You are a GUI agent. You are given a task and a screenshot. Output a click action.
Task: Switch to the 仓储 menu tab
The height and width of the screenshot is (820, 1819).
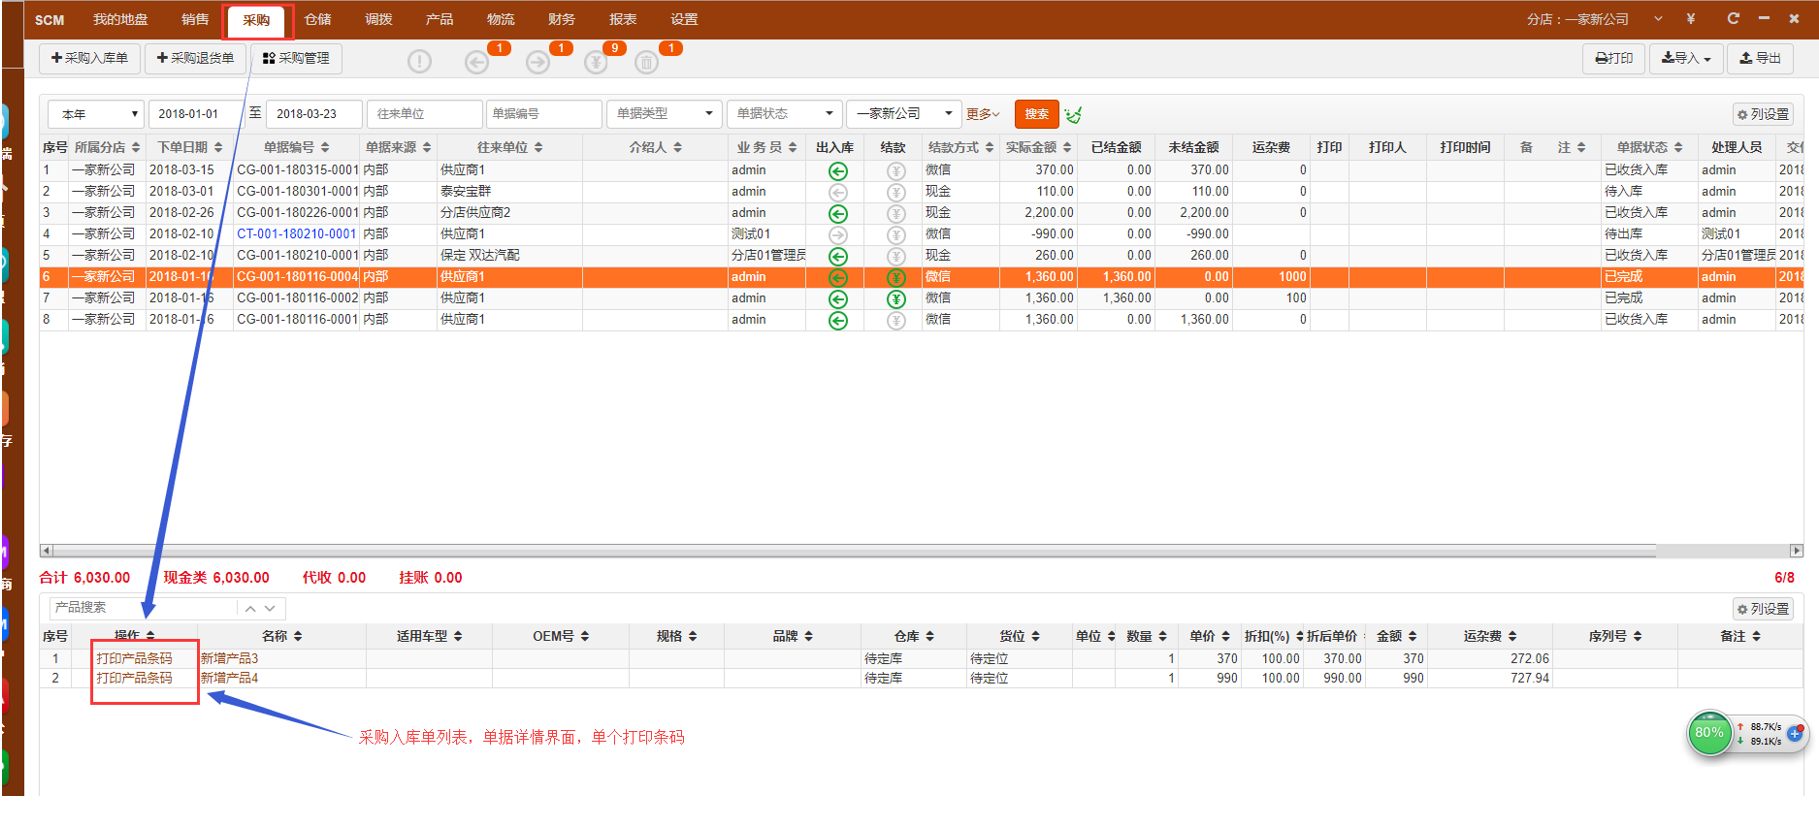318,20
